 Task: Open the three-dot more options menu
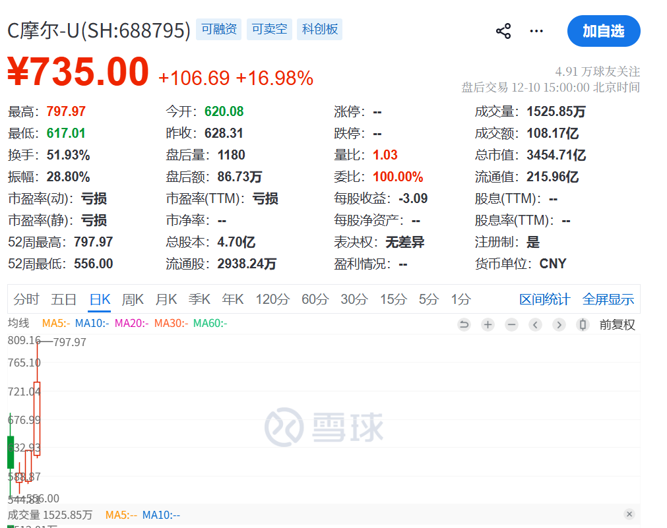[540, 31]
